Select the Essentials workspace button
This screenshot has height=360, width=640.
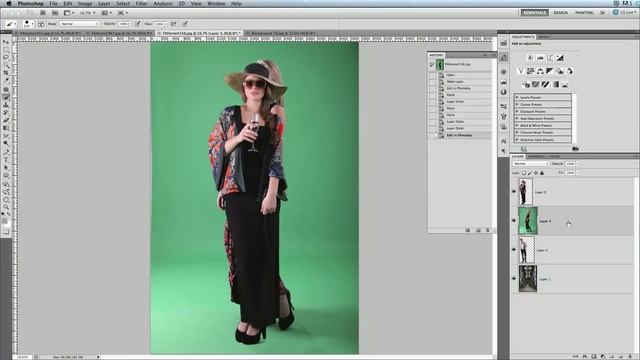coord(535,13)
